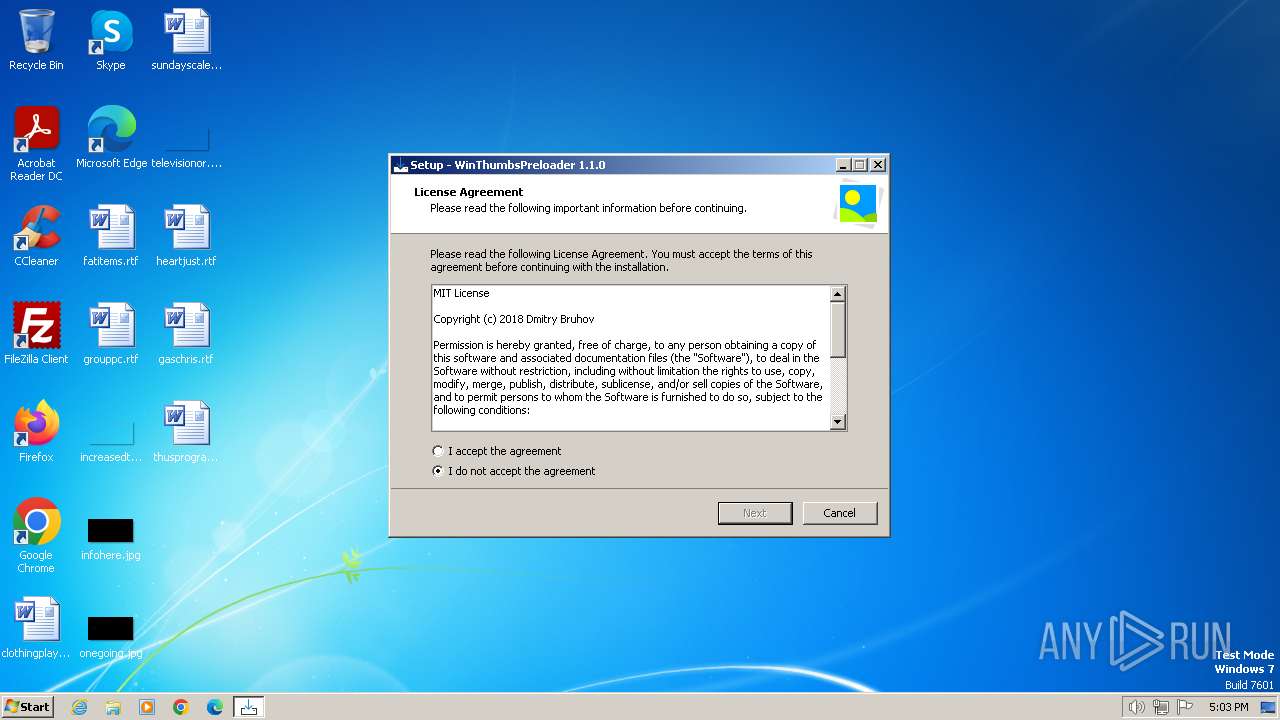The width and height of the screenshot is (1280, 720).
Task: Select sundayscale document icon
Action: (187, 40)
